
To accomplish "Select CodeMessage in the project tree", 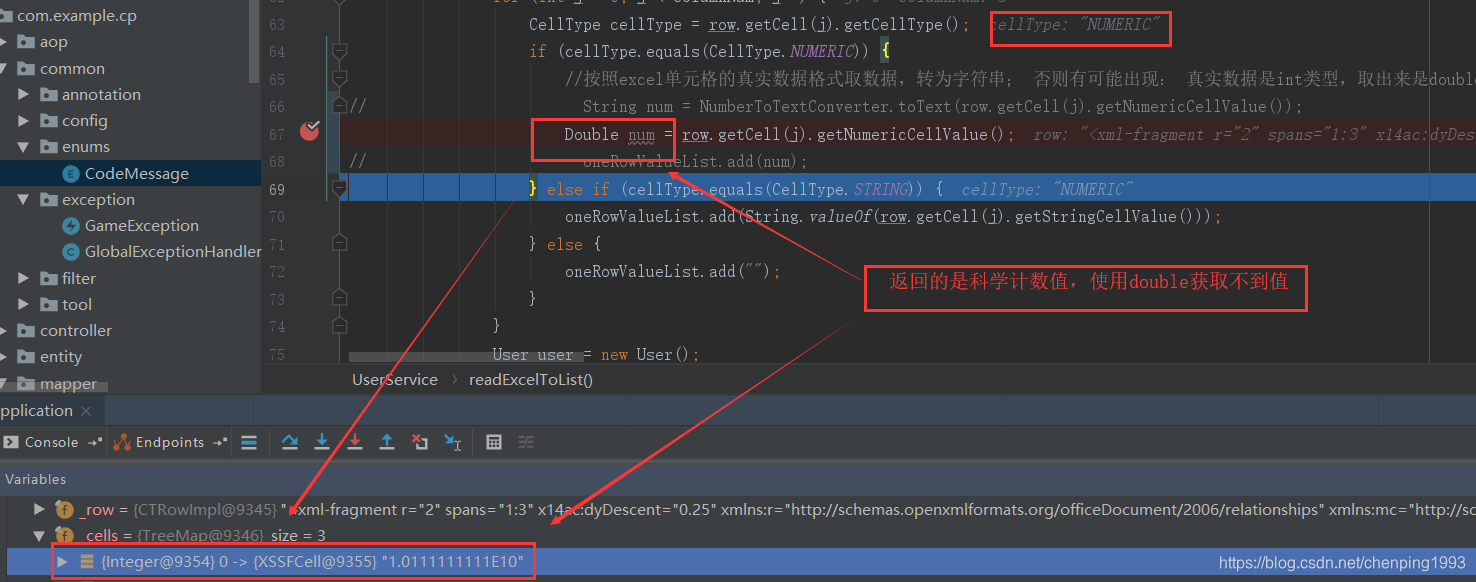I will (136, 174).
